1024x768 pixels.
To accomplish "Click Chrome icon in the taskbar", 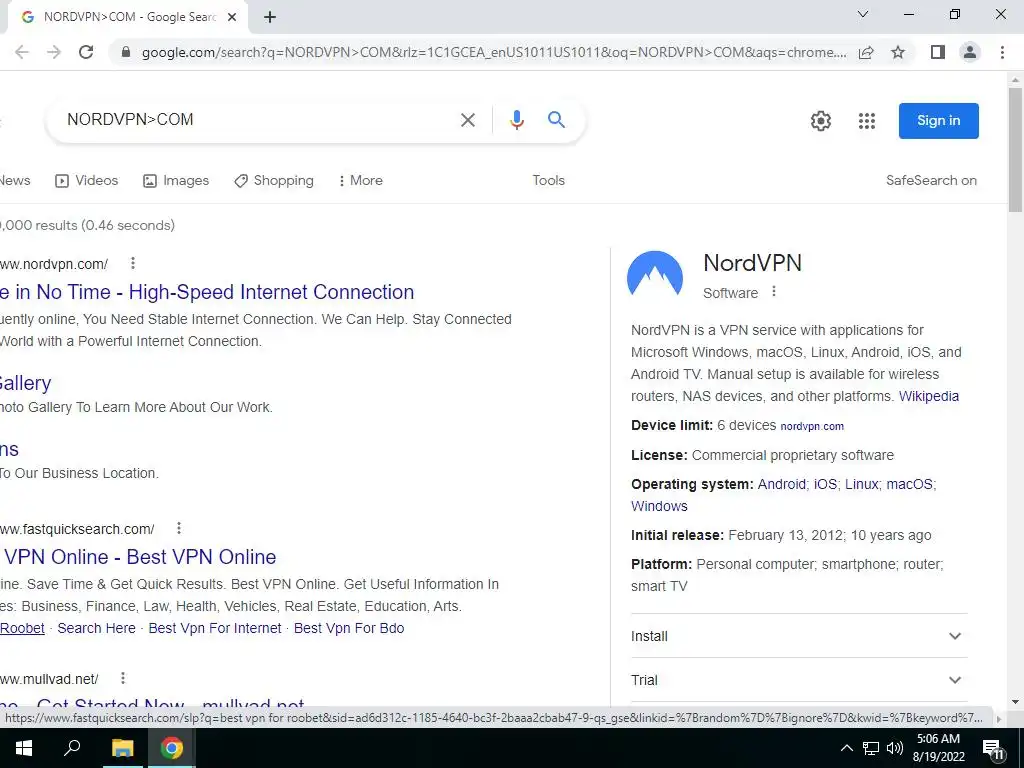I will coord(172,748).
